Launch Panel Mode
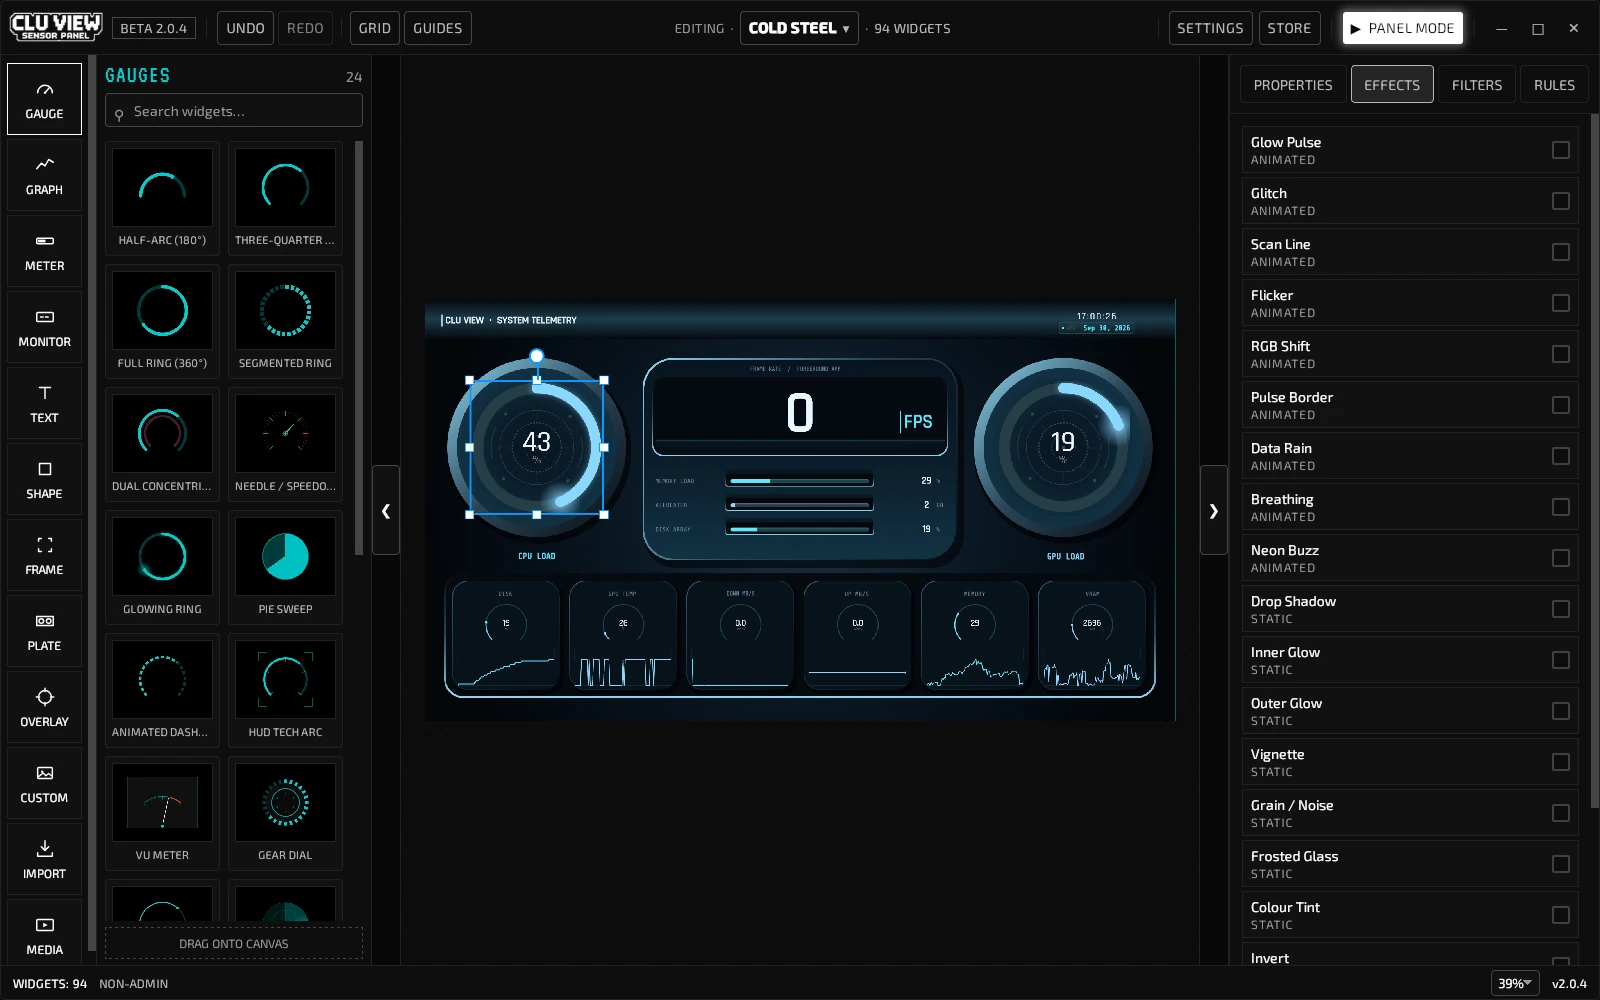 pyautogui.click(x=1403, y=28)
